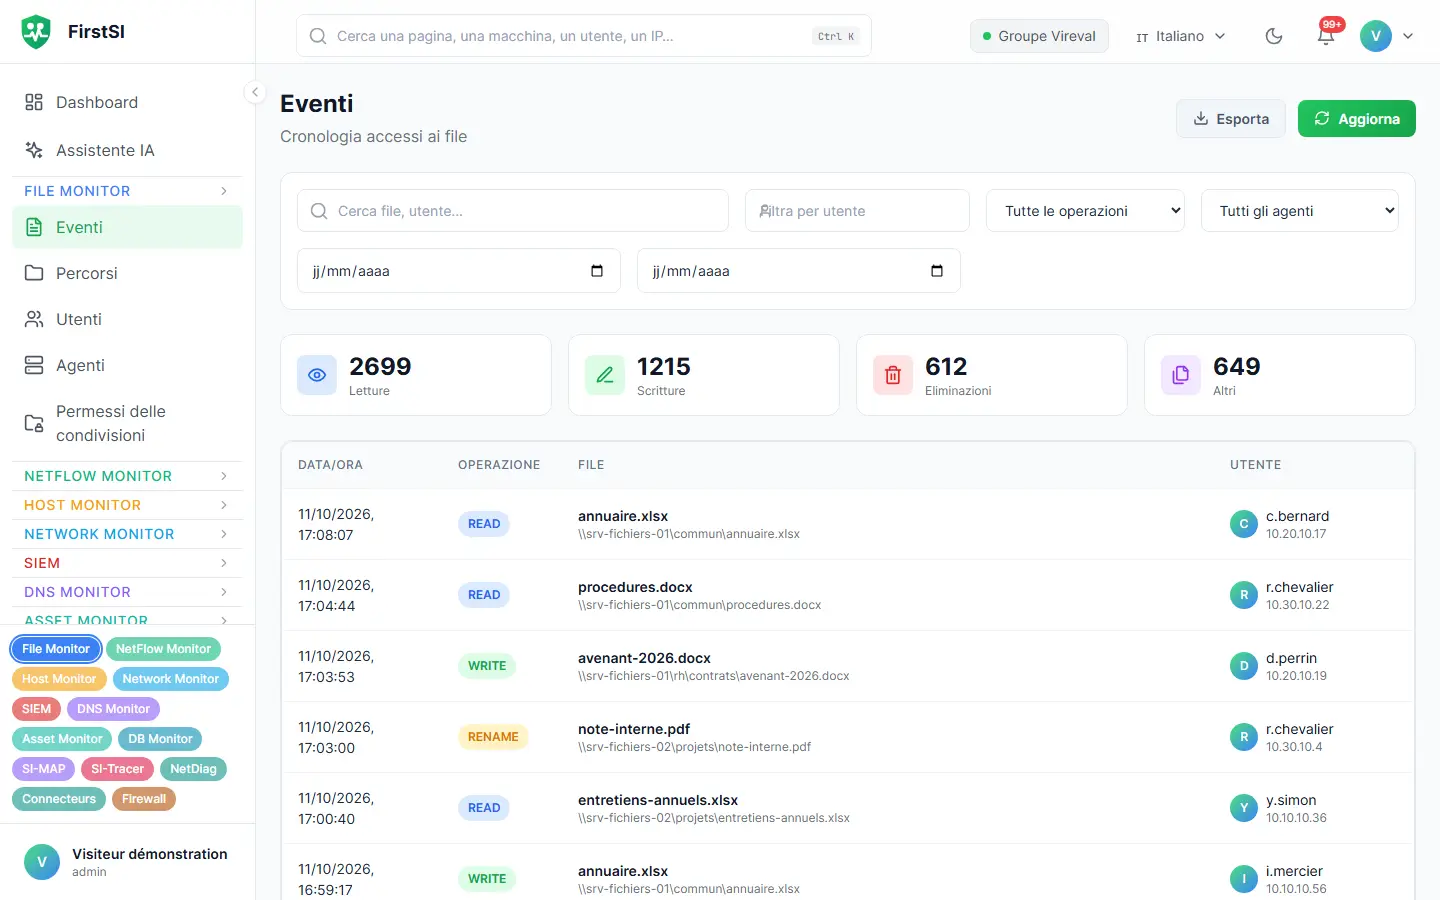Image resolution: width=1440 pixels, height=900 pixels.
Task: Click the Eliminazioni trash icon
Action: tap(893, 375)
